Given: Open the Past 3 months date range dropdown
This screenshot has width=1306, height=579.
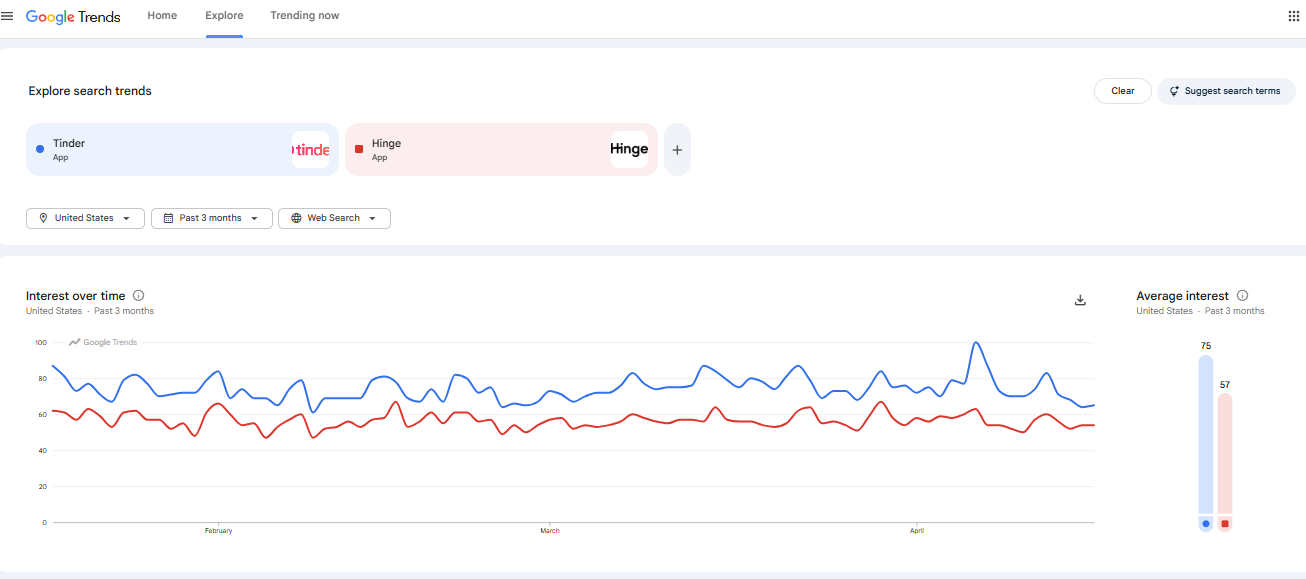Looking at the screenshot, I should point(212,218).
